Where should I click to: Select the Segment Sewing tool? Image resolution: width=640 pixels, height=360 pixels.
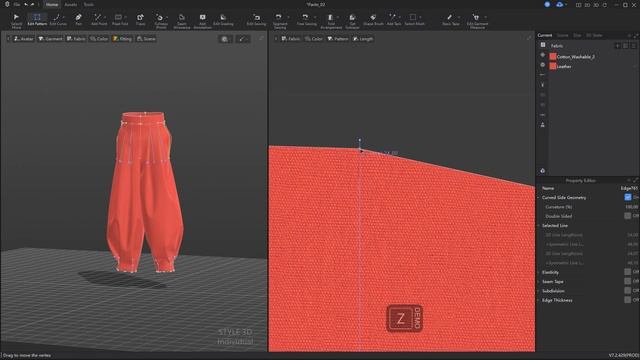[280, 20]
